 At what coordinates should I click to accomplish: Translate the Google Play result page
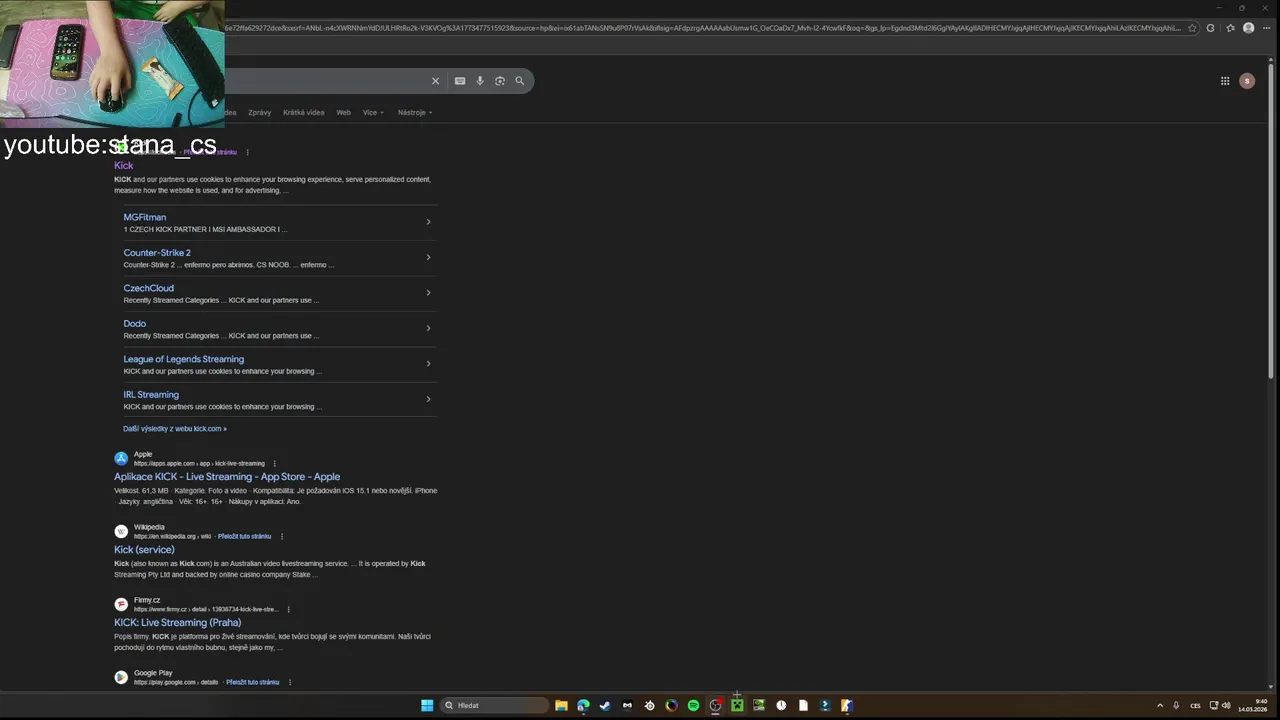(253, 682)
